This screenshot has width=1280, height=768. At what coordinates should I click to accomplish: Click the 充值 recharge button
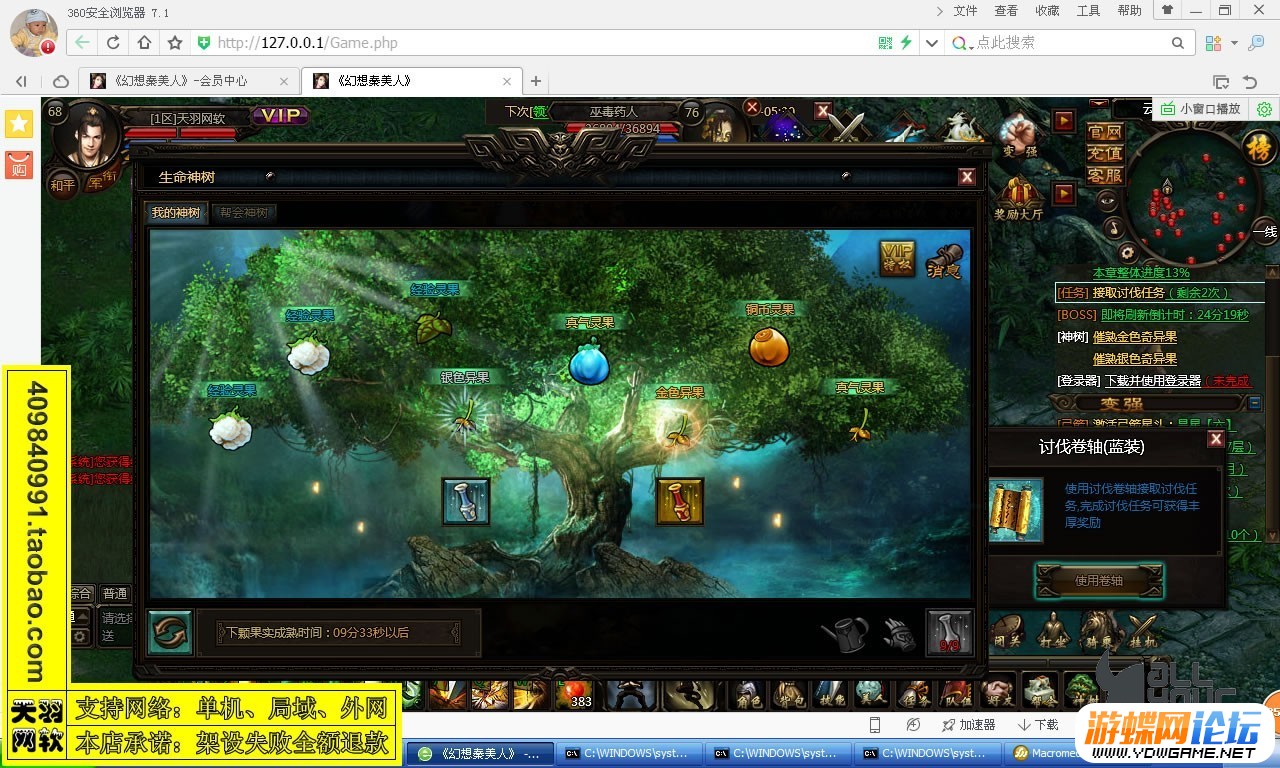click(1105, 154)
